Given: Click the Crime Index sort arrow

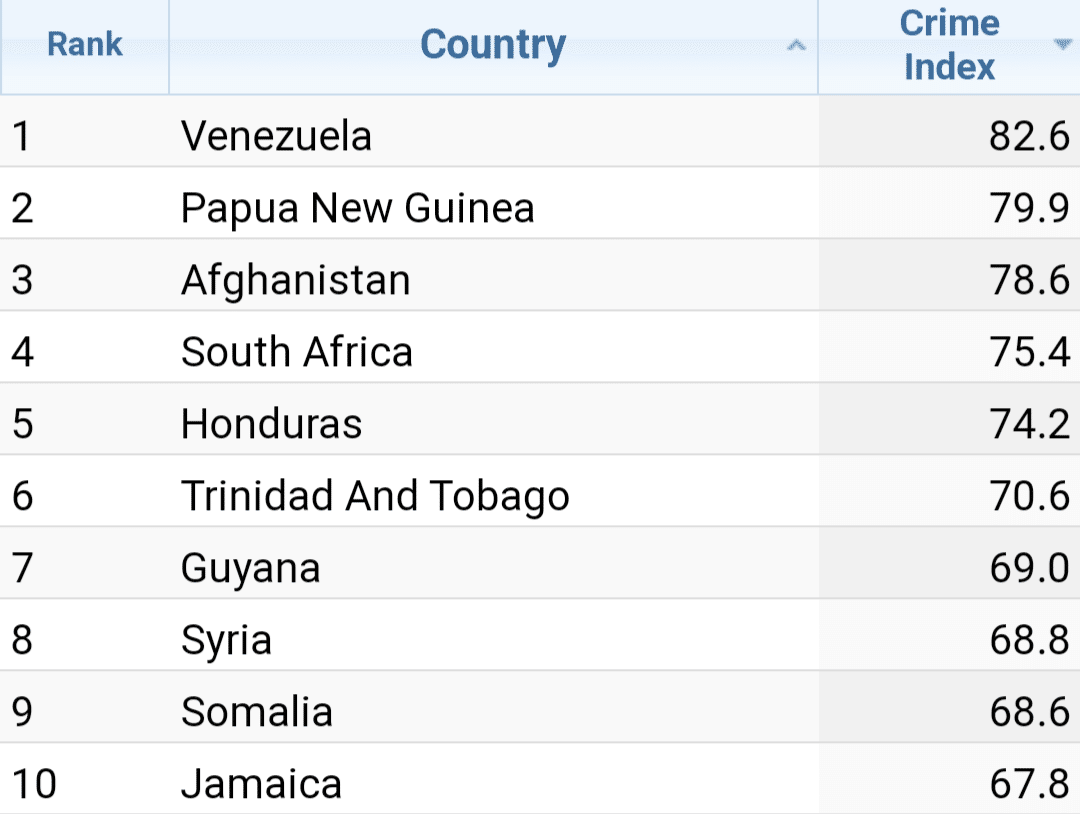Looking at the screenshot, I should 1061,44.
